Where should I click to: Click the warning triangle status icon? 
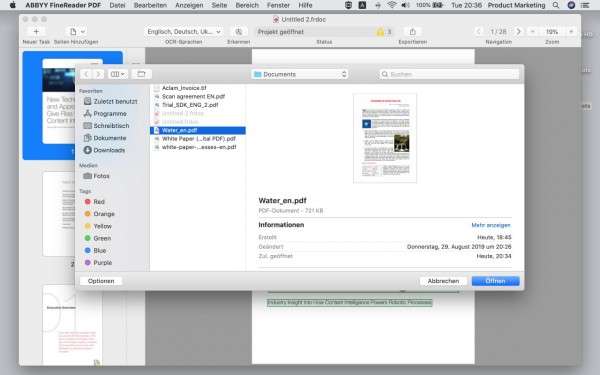(x=380, y=32)
